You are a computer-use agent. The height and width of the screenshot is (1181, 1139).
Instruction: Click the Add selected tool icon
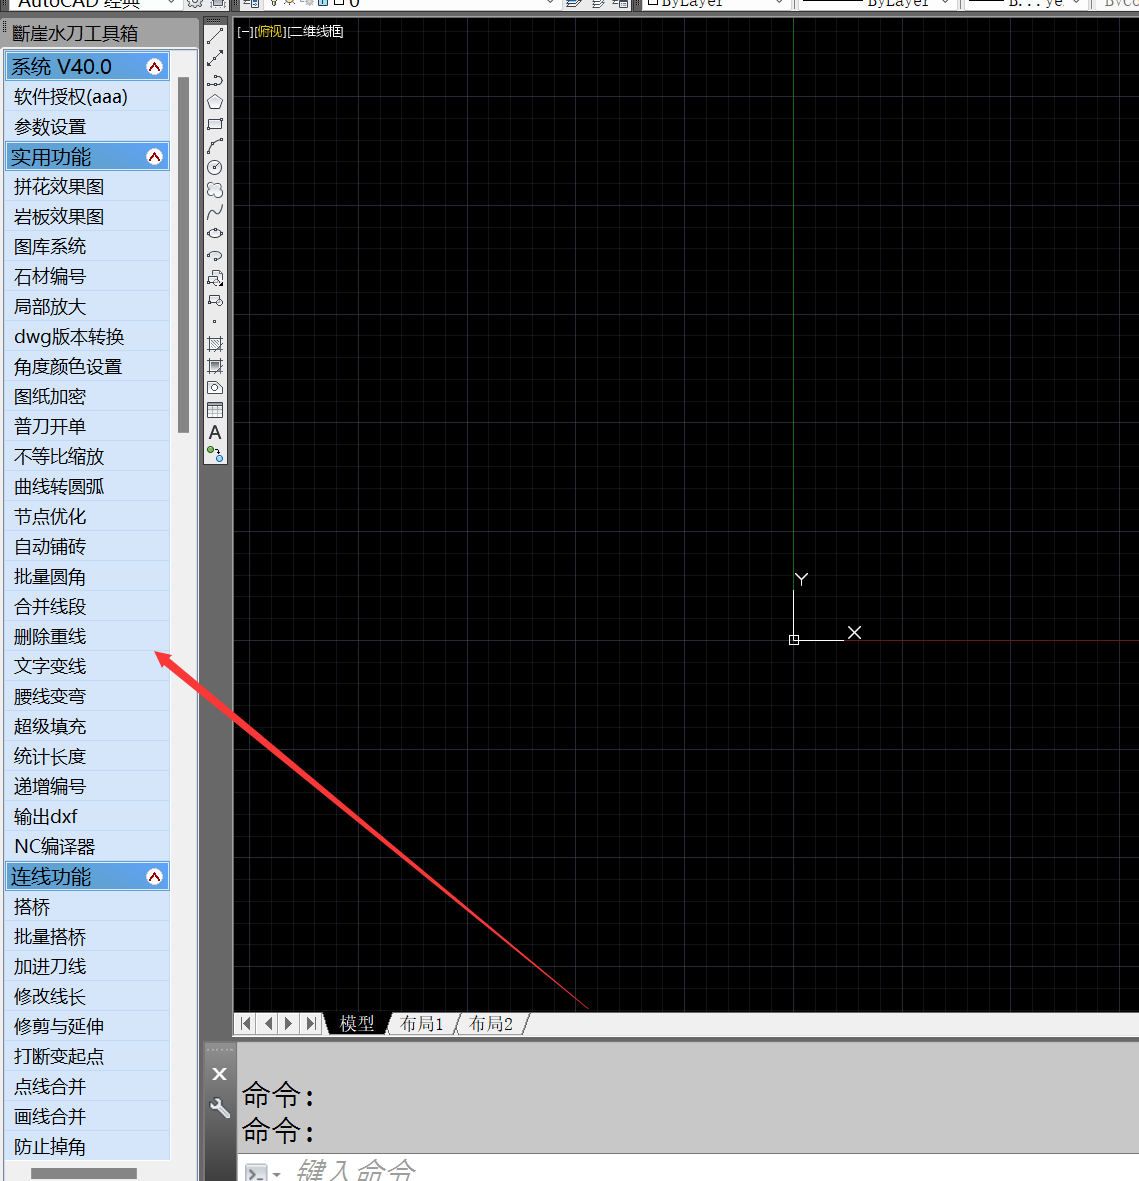point(215,454)
